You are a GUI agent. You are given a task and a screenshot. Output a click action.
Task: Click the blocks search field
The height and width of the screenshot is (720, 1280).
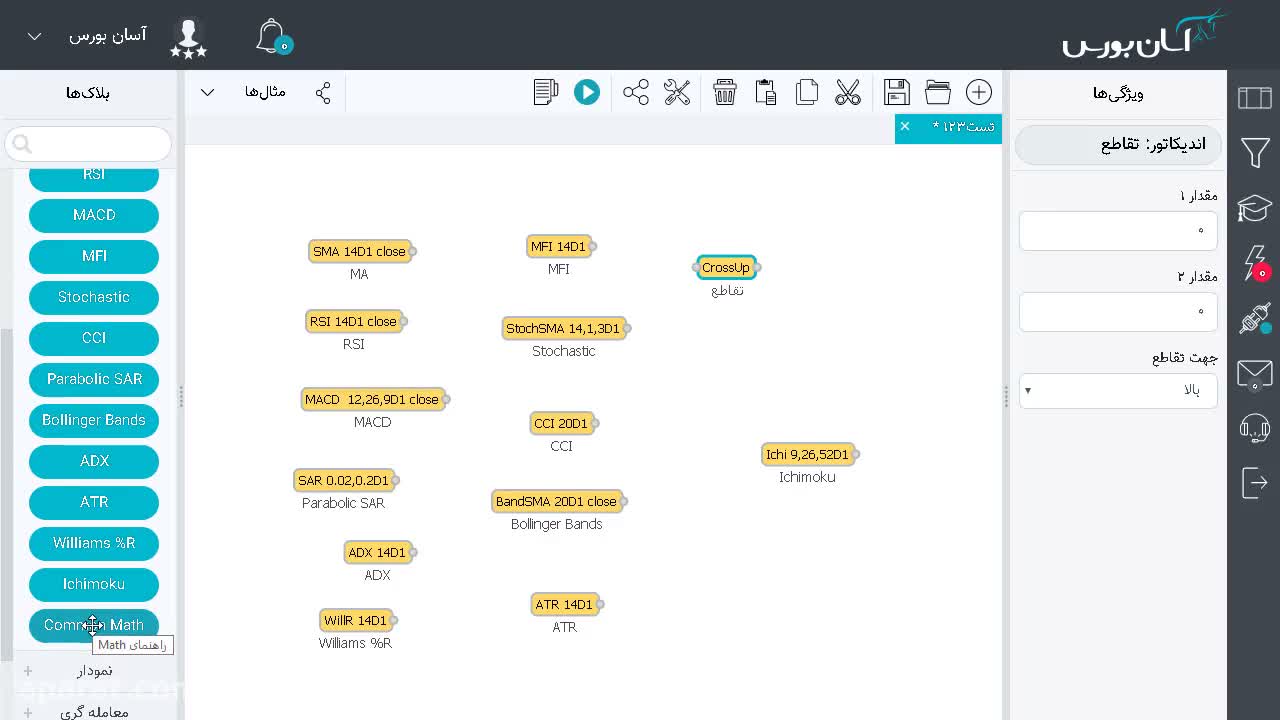pos(88,144)
